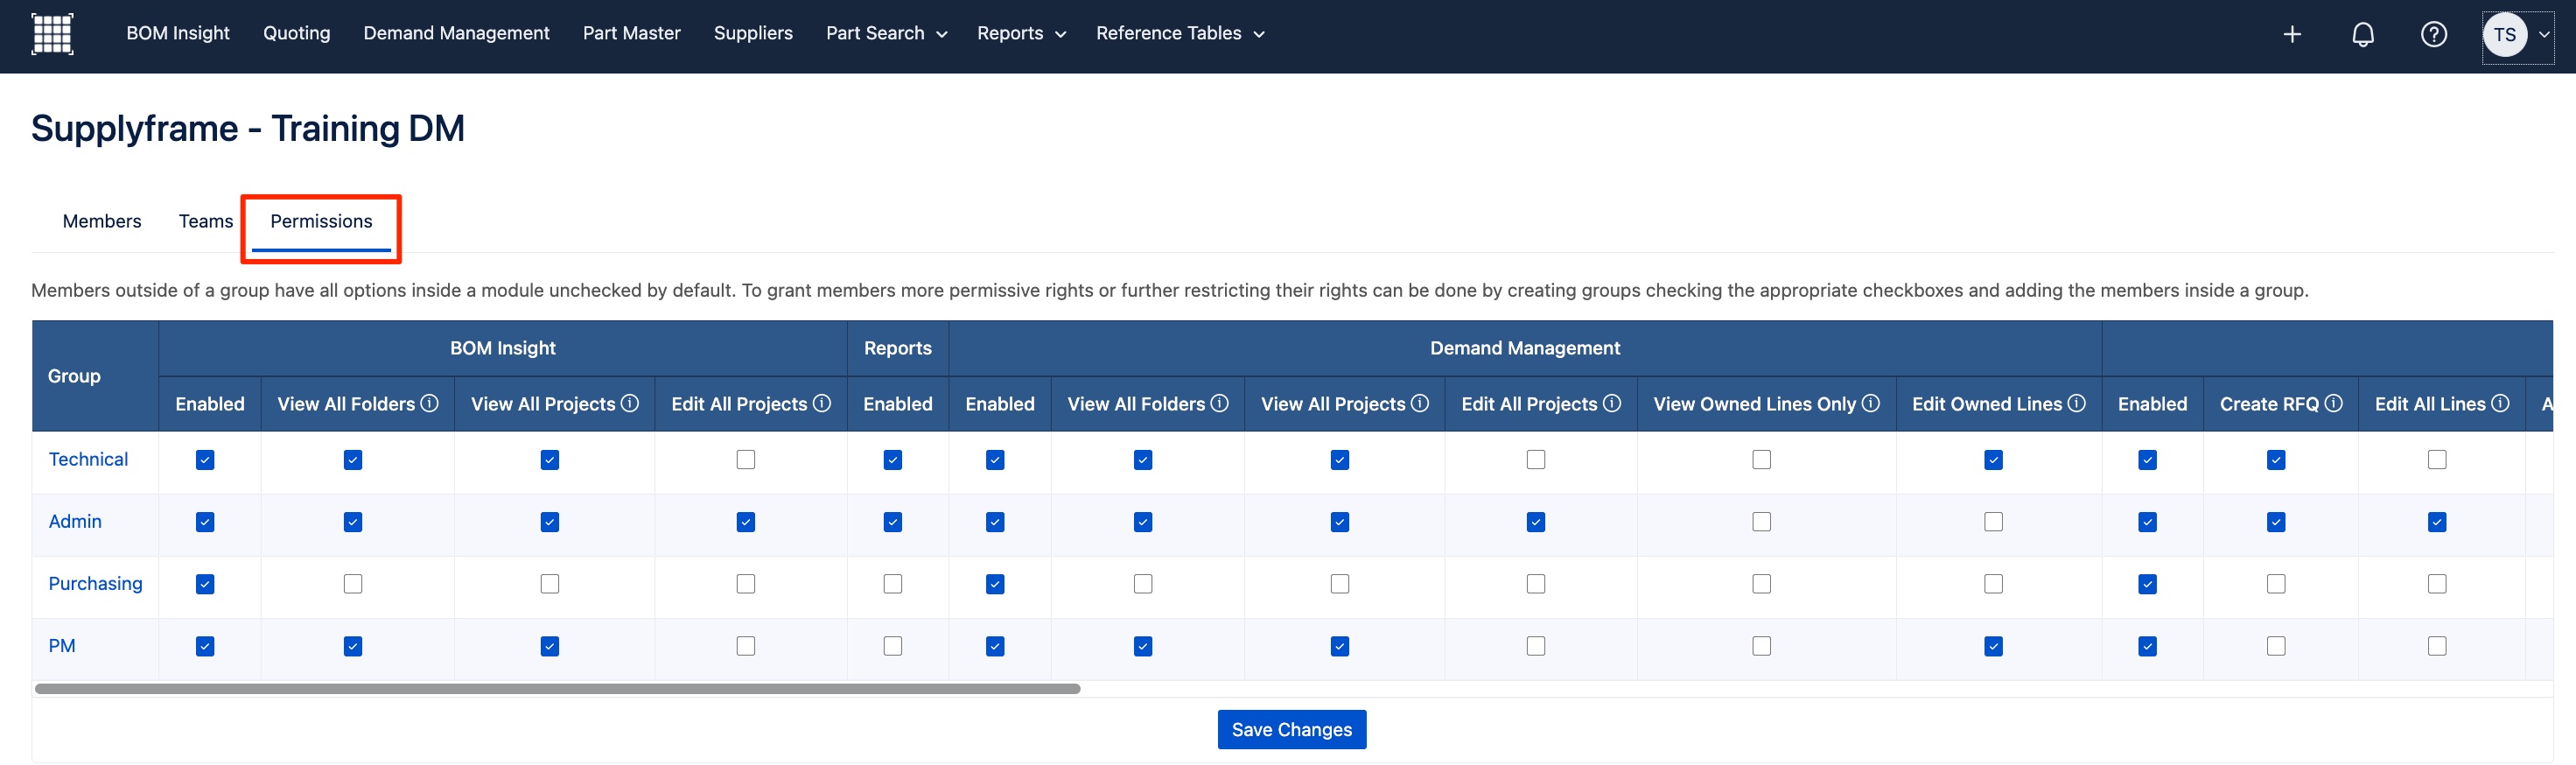
Task: Click info icon beside BOM Insight View All Projects
Action: (x=629, y=403)
